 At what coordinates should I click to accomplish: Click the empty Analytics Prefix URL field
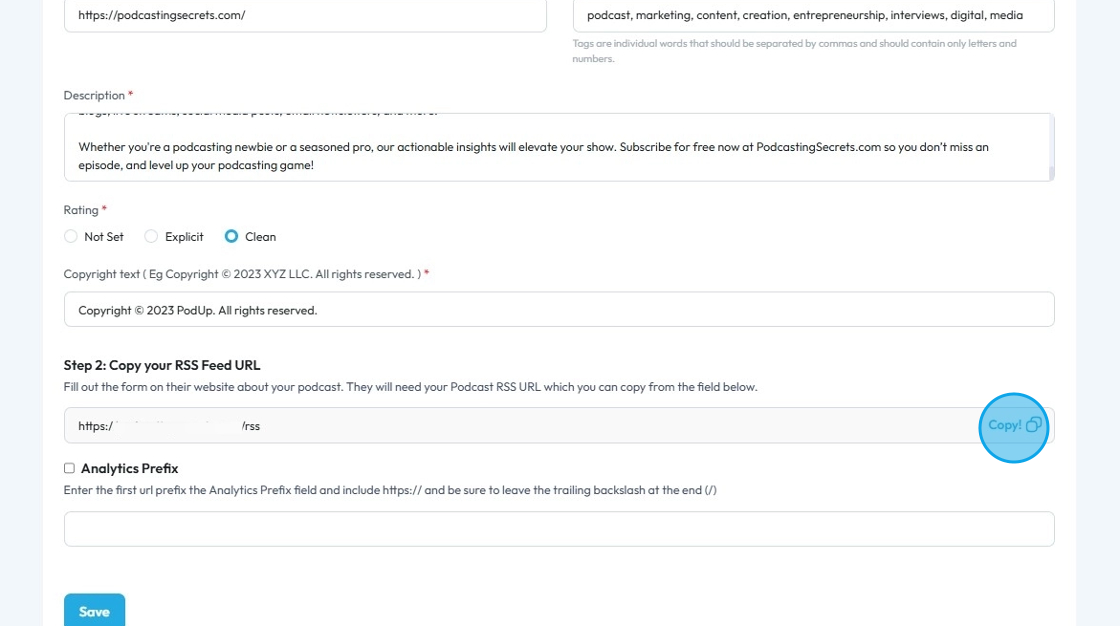point(558,529)
